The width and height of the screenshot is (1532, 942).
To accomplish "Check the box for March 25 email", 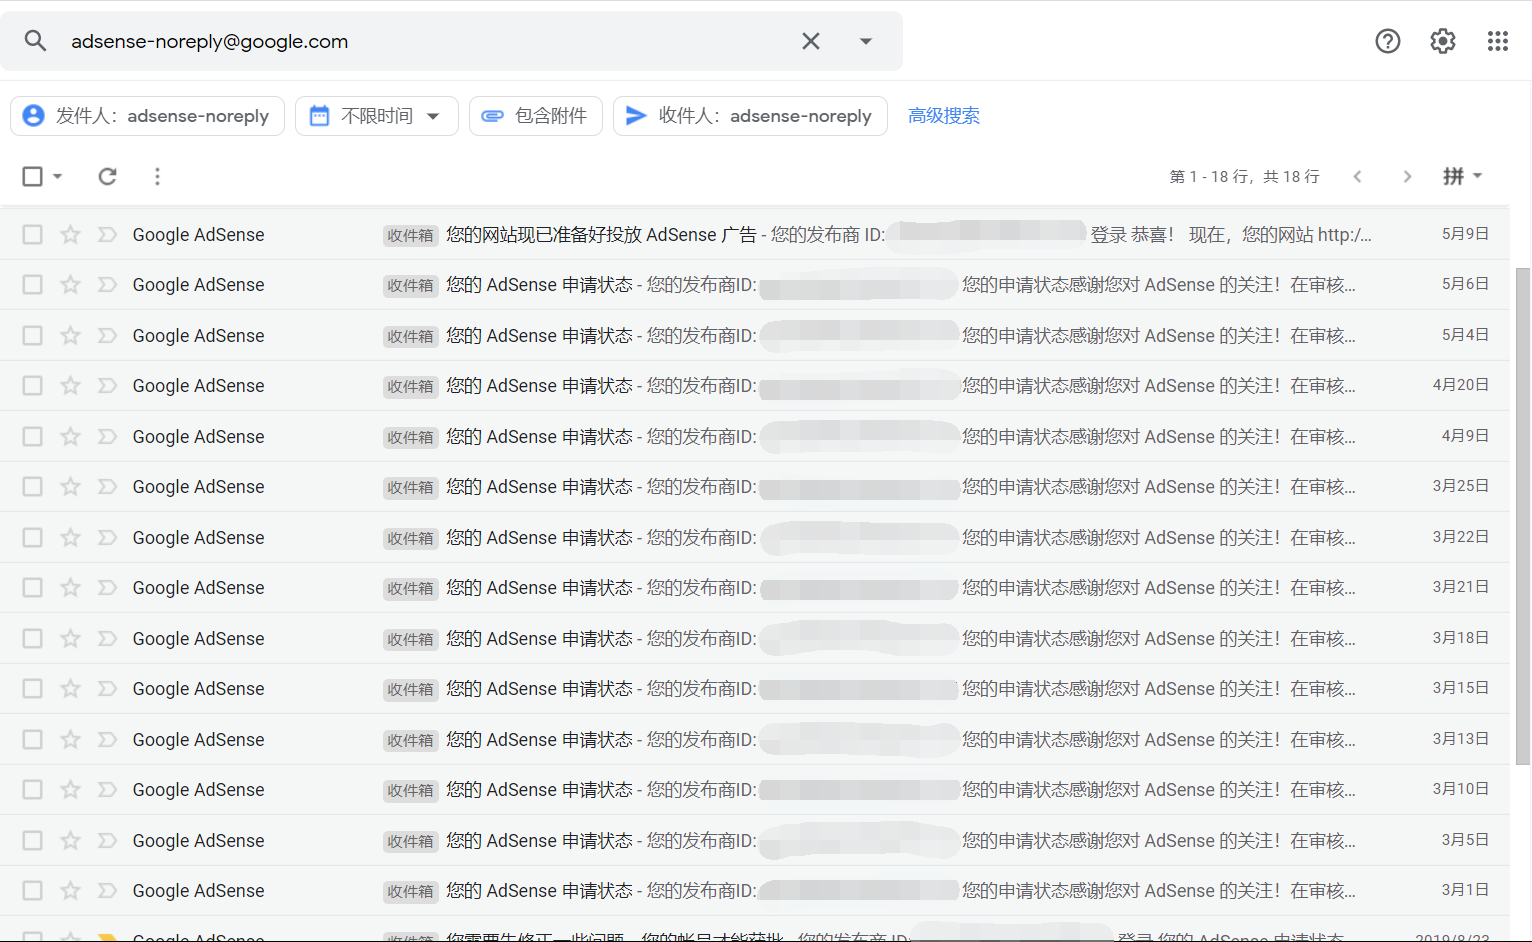I will tap(33, 487).
